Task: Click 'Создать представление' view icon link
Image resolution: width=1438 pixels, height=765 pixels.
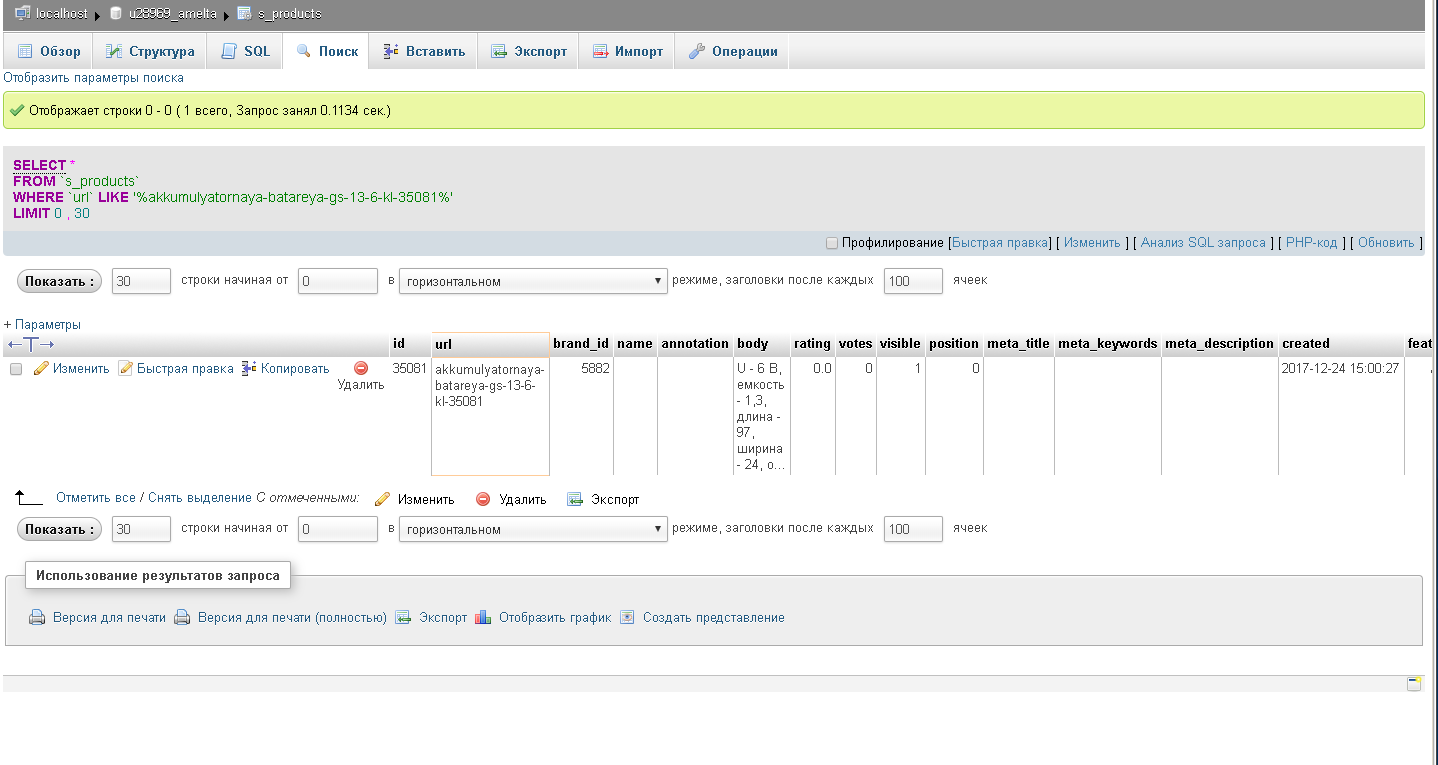Action: click(702, 617)
